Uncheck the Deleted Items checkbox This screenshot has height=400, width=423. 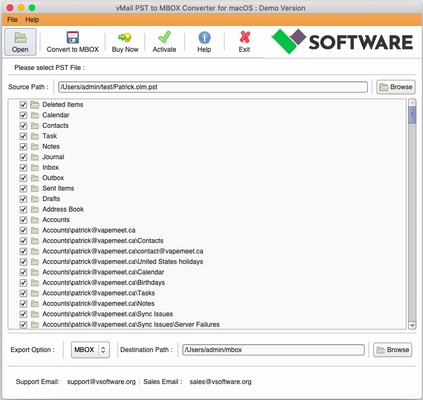pos(23,105)
